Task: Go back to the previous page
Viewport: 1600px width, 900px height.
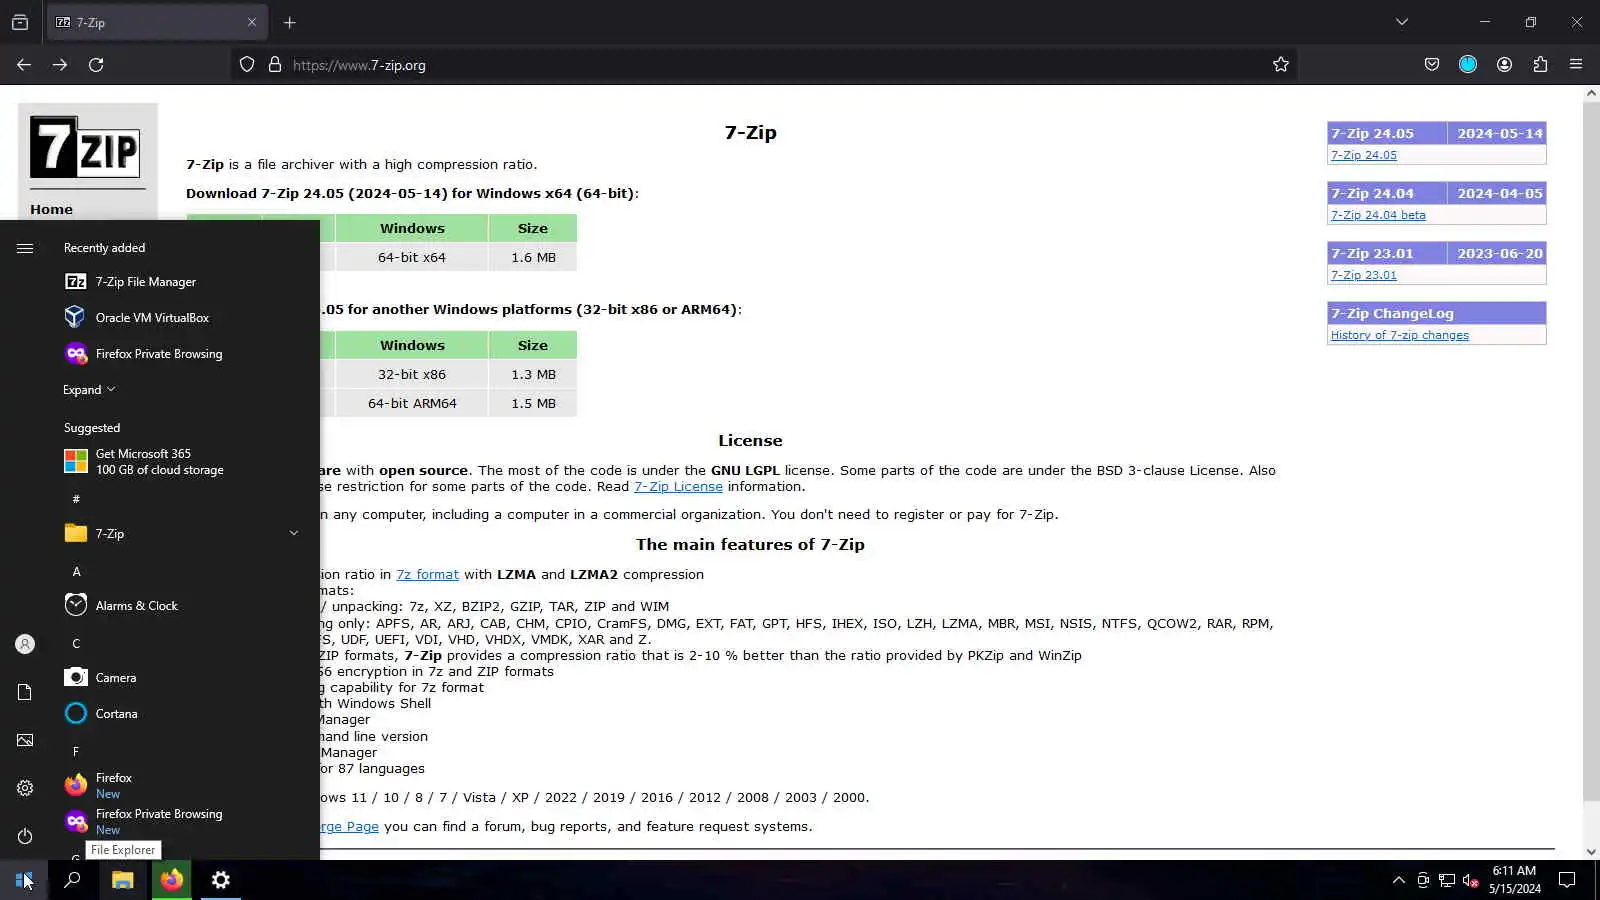Action: pyautogui.click(x=24, y=65)
